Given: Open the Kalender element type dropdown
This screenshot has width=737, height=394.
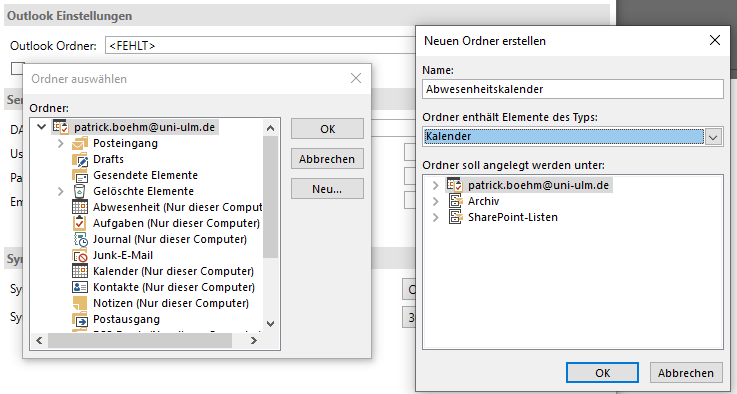Looking at the screenshot, I should click(713, 137).
